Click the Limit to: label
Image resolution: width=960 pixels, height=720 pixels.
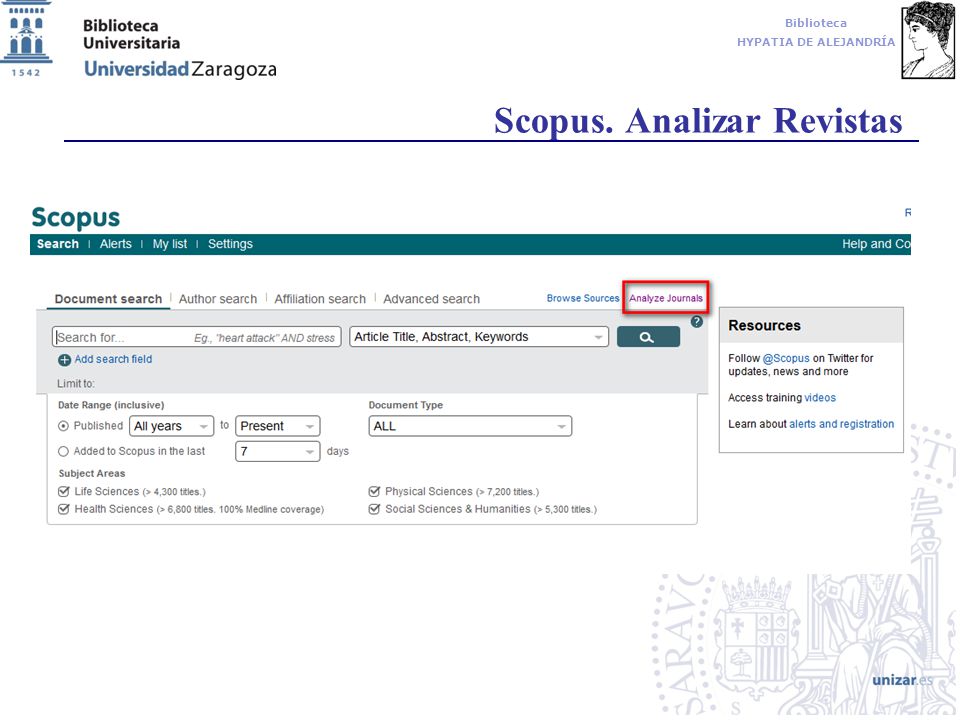pyautogui.click(x=76, y=384)
